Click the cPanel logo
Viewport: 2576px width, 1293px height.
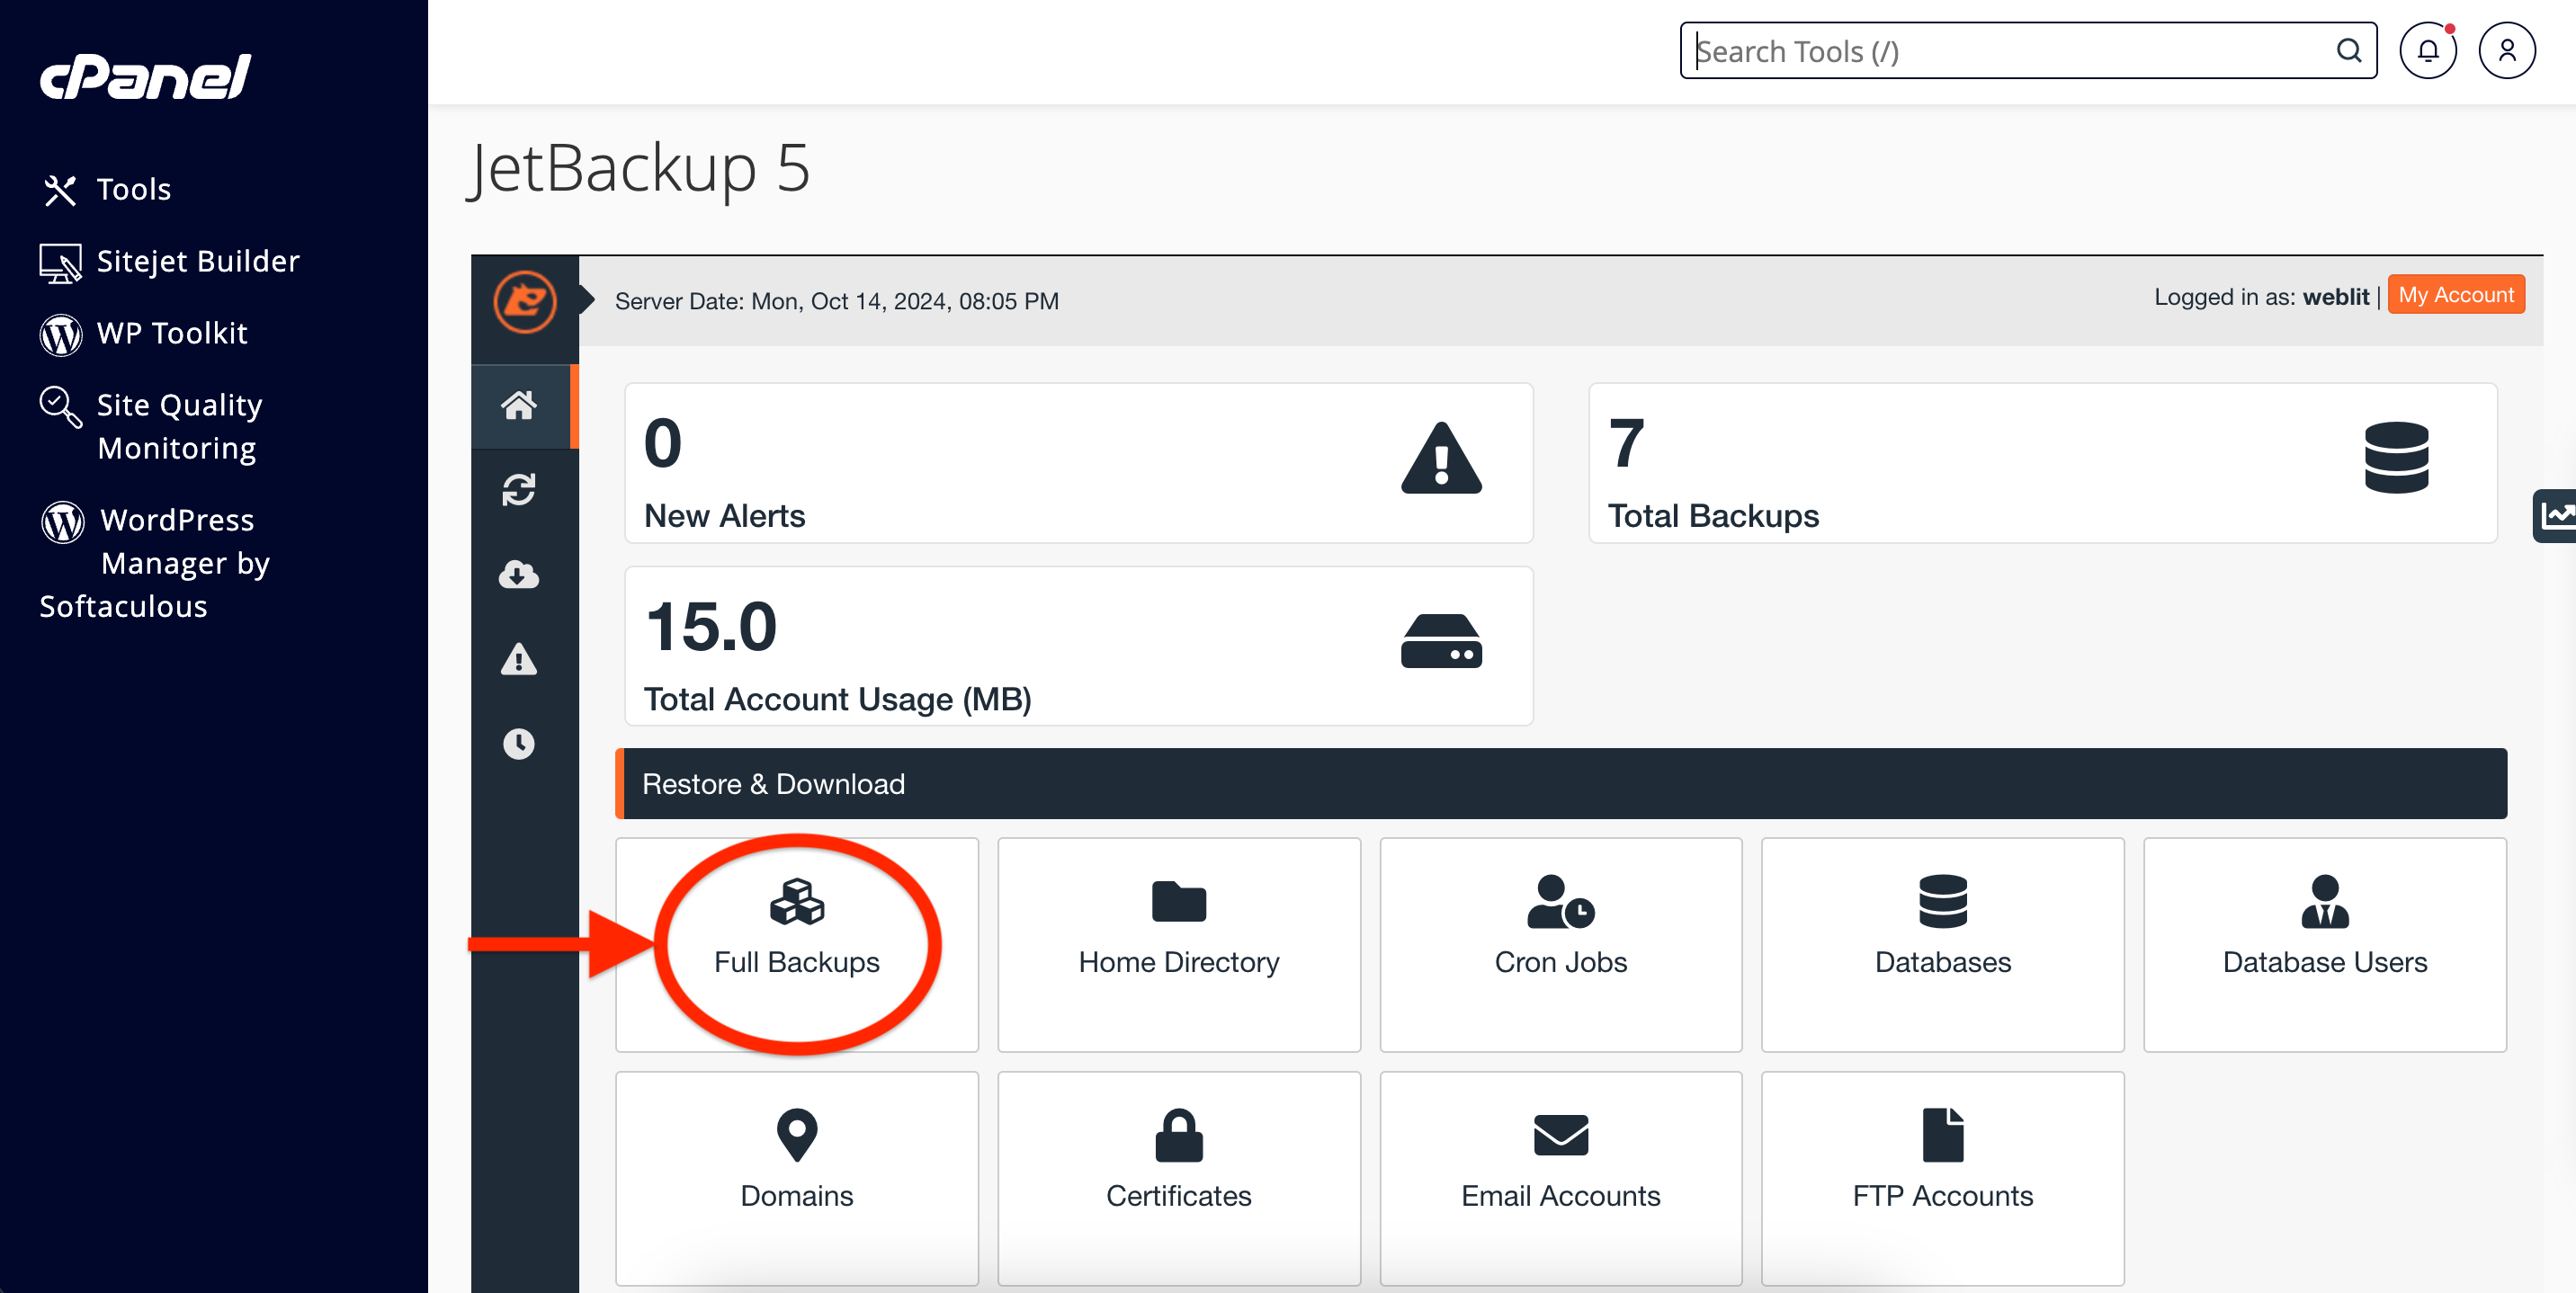pyautogui.click(x=145, y=77)
